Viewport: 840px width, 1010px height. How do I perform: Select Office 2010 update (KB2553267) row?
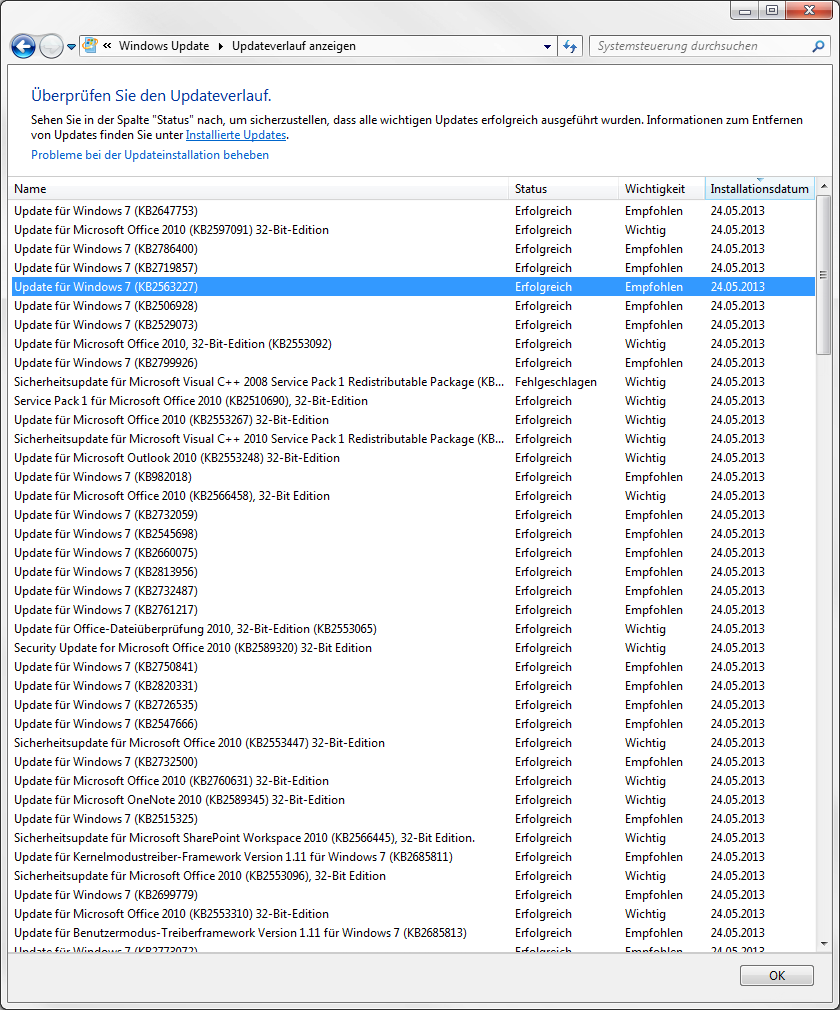pyautogui.click(x=414, y=420)
